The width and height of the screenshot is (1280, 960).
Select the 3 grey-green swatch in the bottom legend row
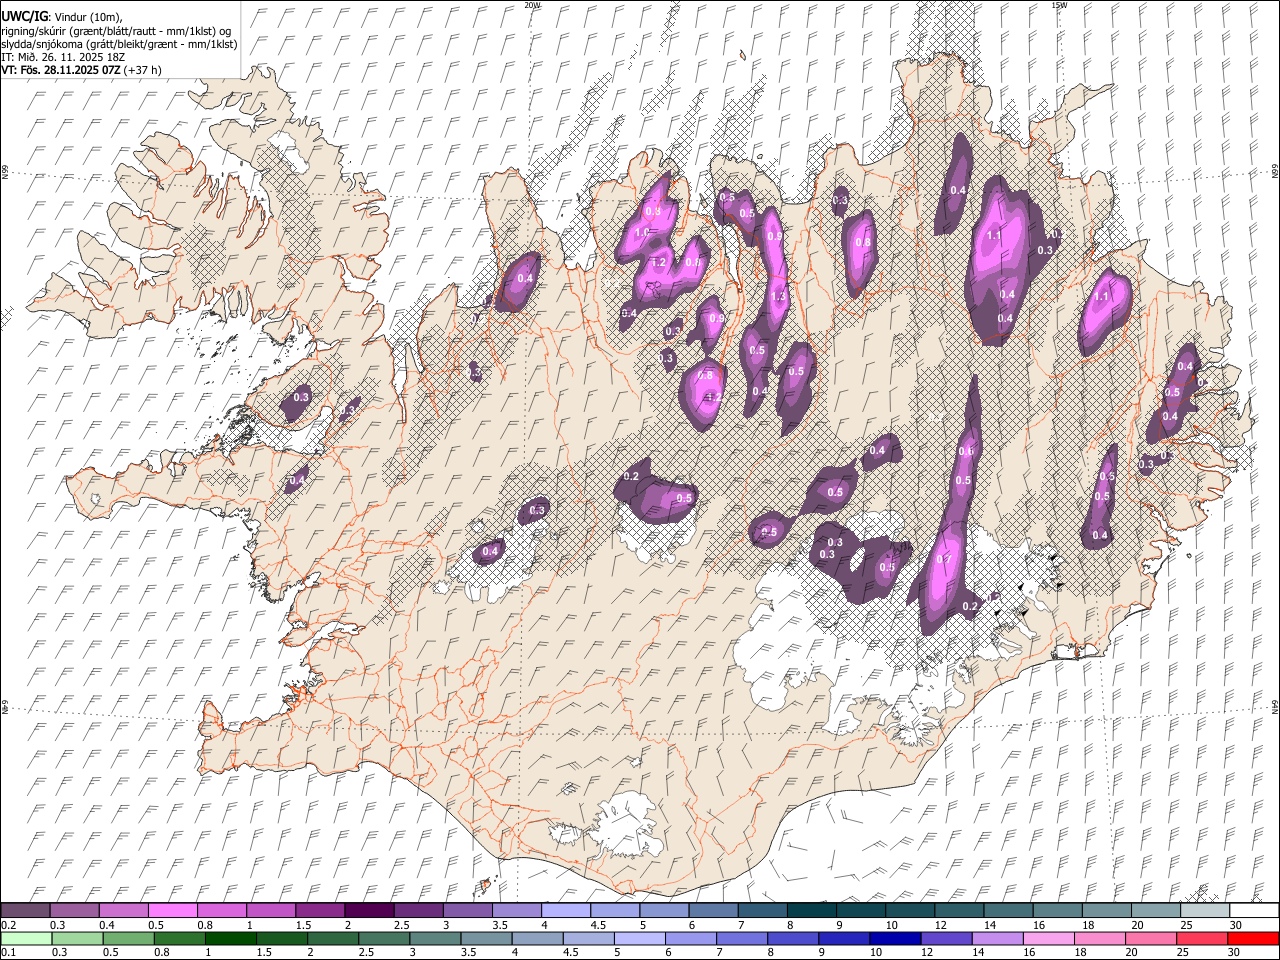coord(434,939)
